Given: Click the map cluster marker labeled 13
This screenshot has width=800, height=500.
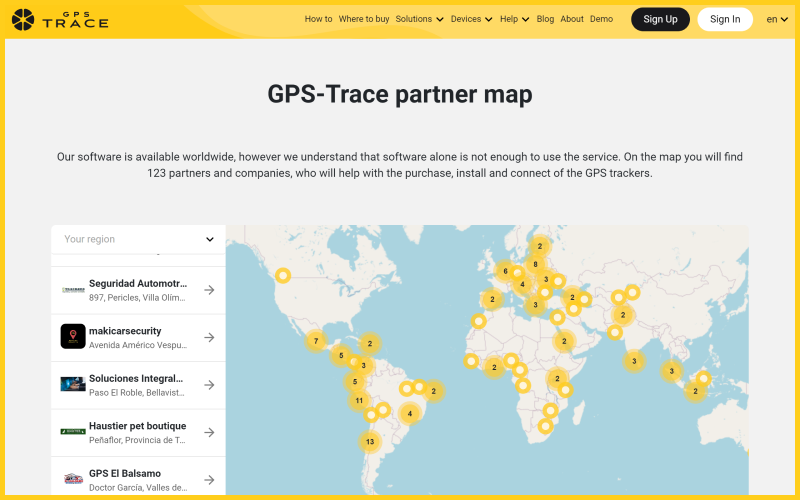Looking at the screenshot, I should [370, 441].
